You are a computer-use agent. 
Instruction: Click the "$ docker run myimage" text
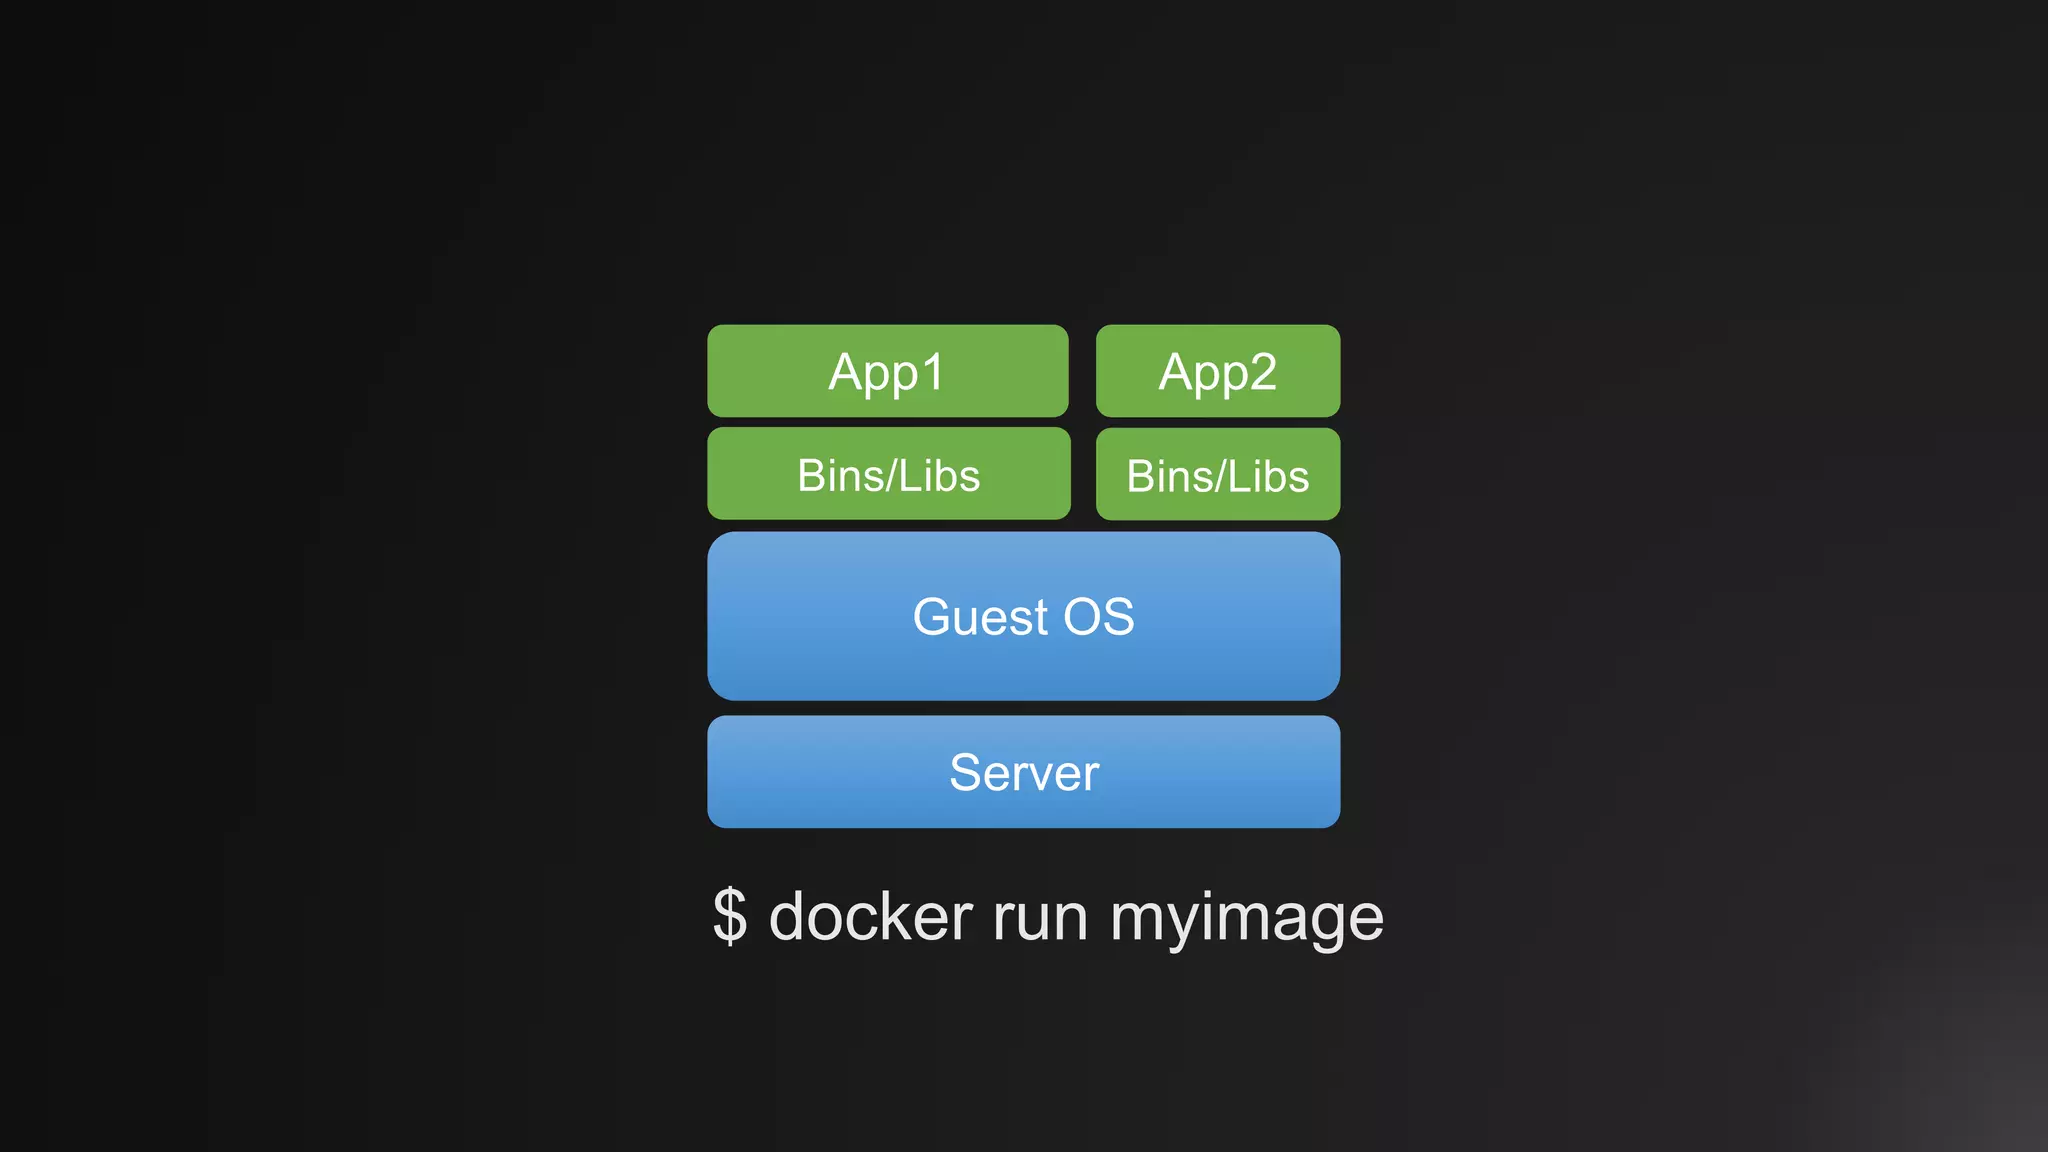pos(1048,917)
